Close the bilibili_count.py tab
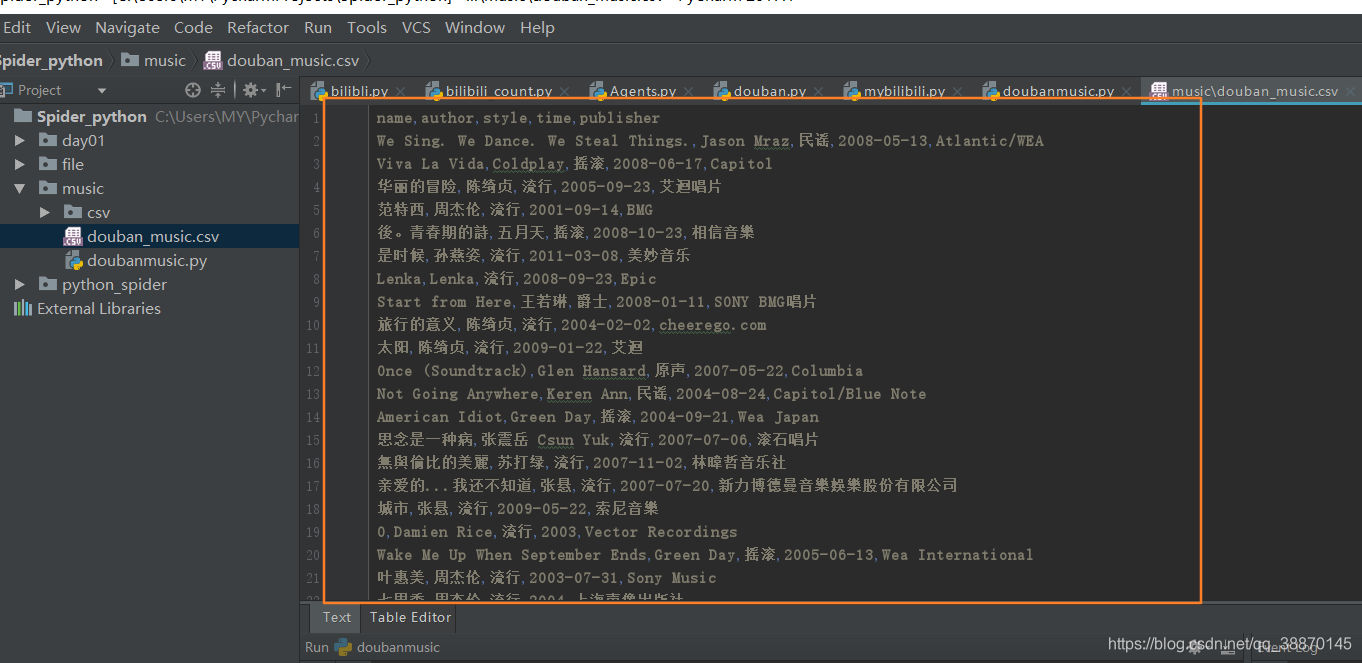This screenshot has width=1362, height=663. pyautogui.click(x=564, y=92)
